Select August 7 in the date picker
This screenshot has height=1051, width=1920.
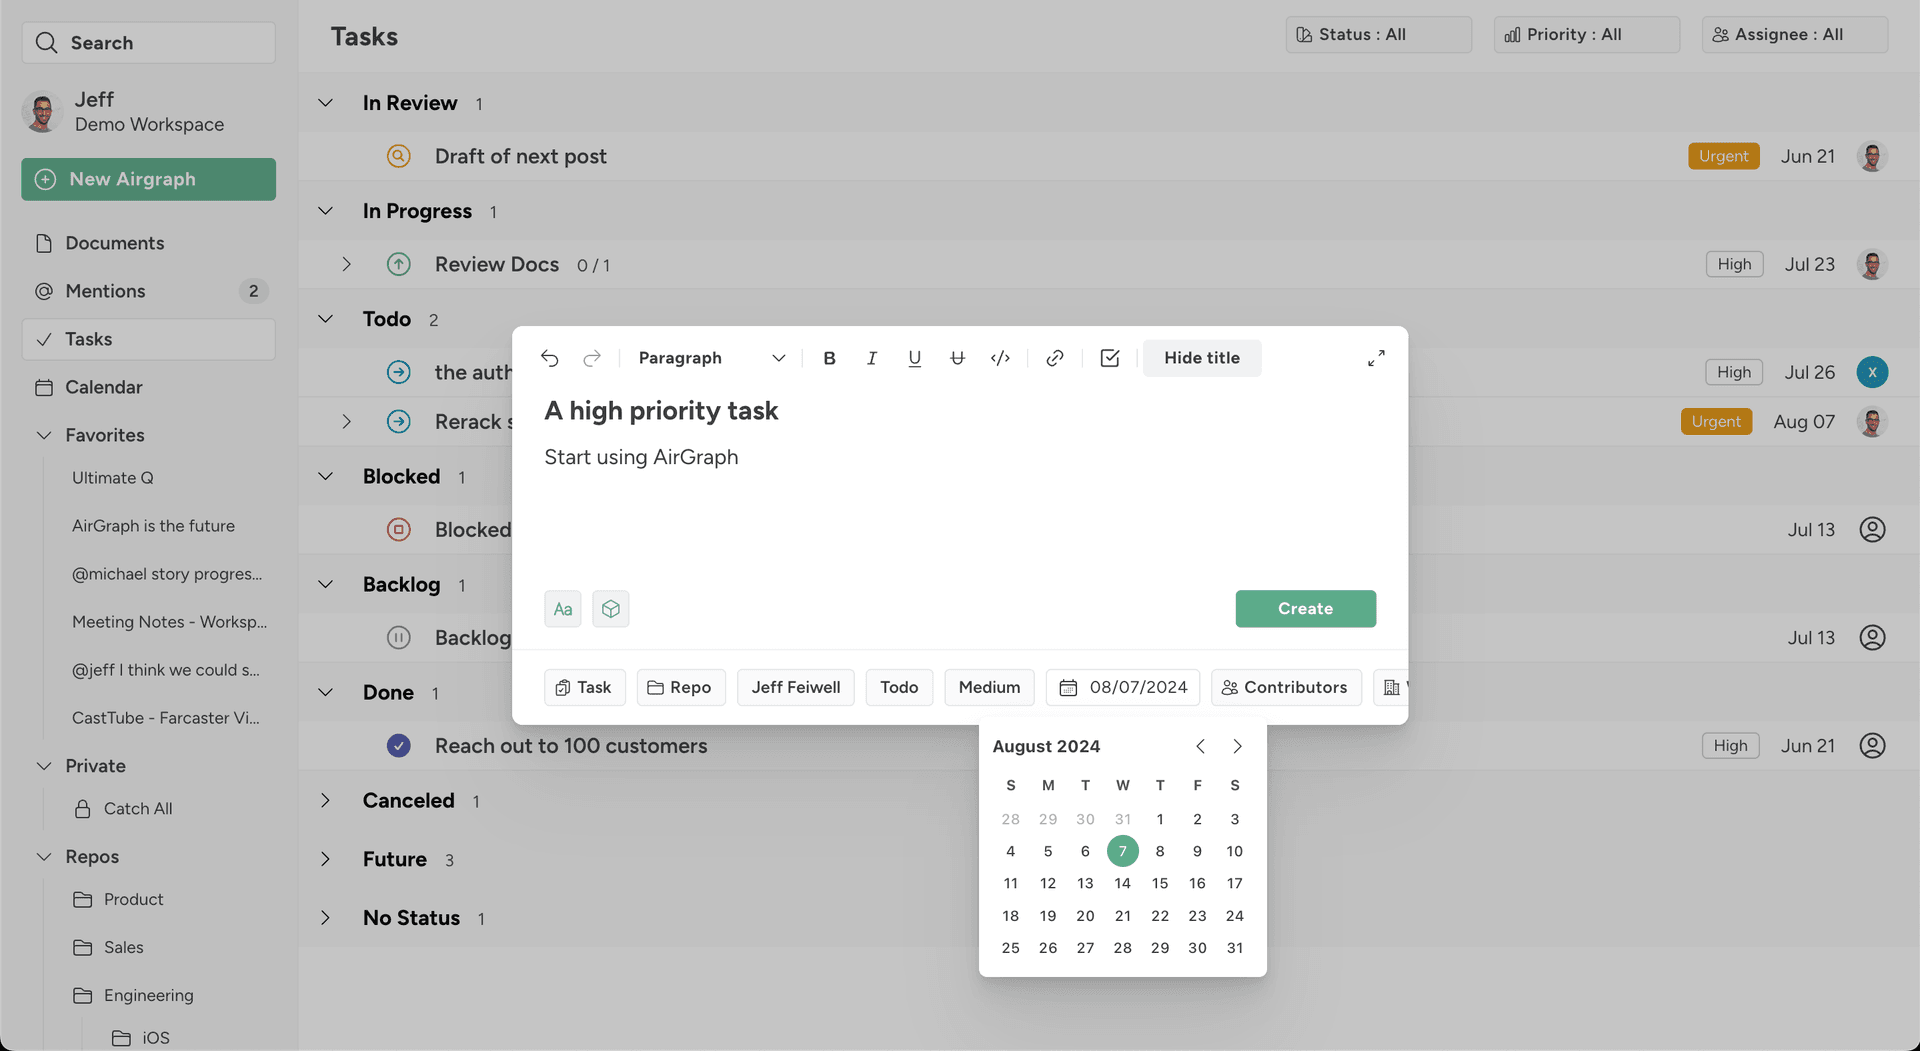pos(1122,851)
